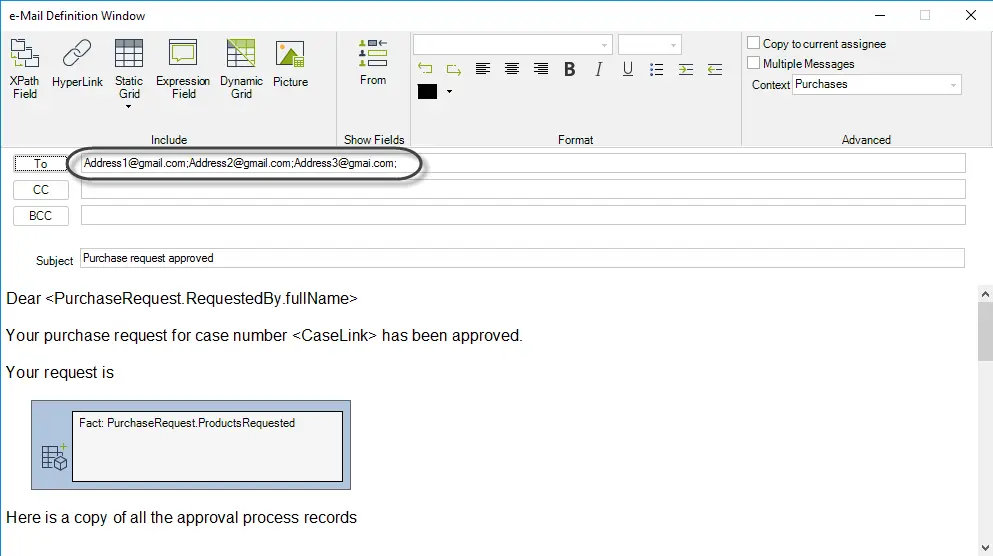This screenshot has height=556, width=993.
Task: Click in the CC address field
Action: point(523,189)
